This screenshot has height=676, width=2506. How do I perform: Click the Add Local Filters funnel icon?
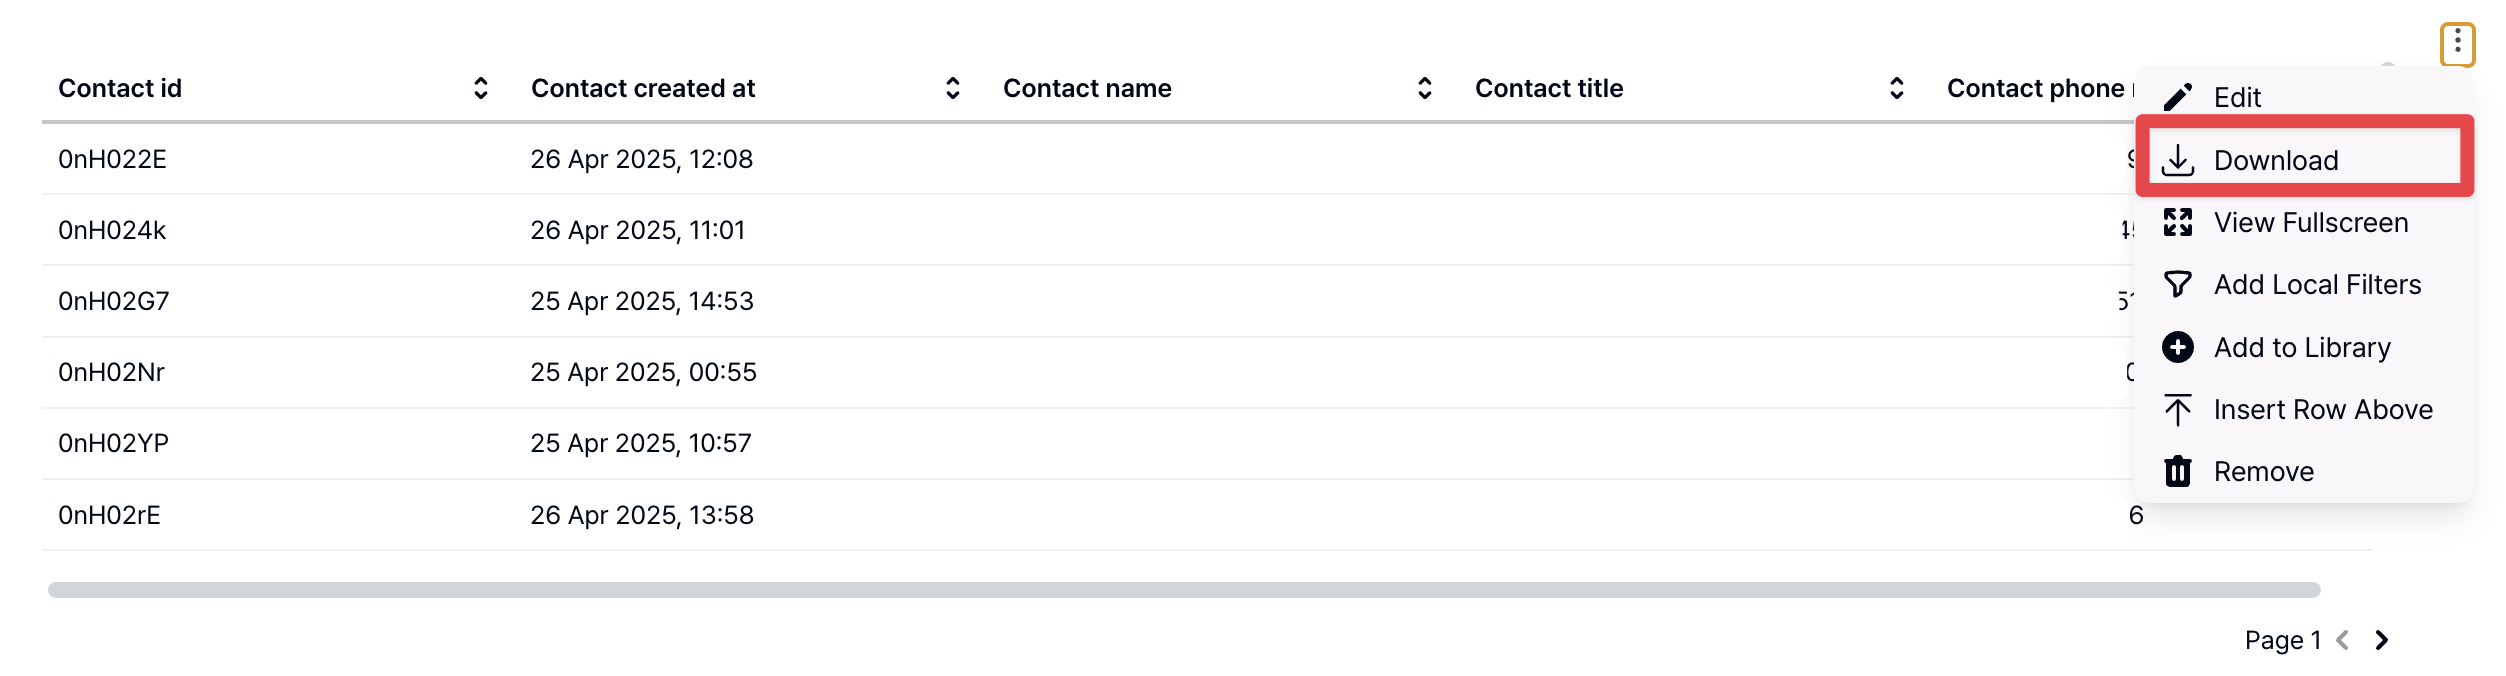[x=2178, y=284]
